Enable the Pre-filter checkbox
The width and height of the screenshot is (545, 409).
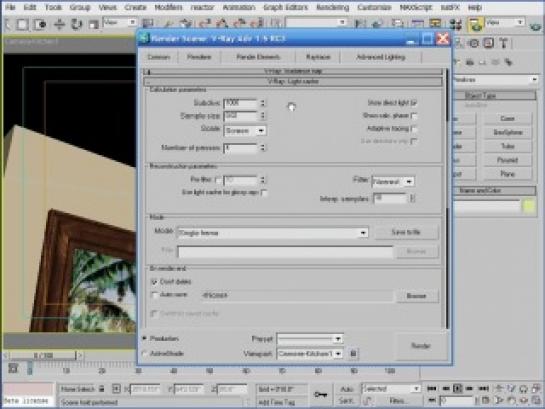pyautogui.click(x=218, y=180)
